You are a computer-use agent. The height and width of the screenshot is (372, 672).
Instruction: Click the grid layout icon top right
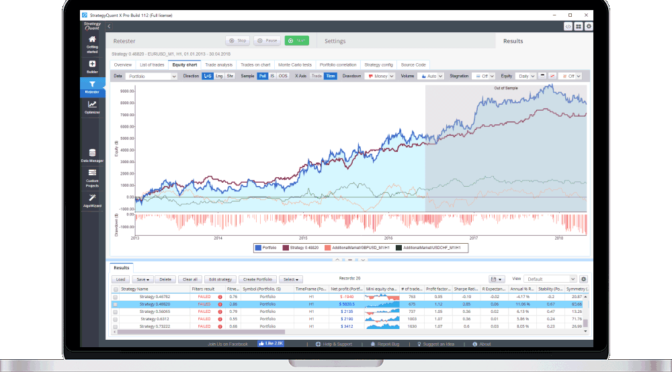pos(578,27)
